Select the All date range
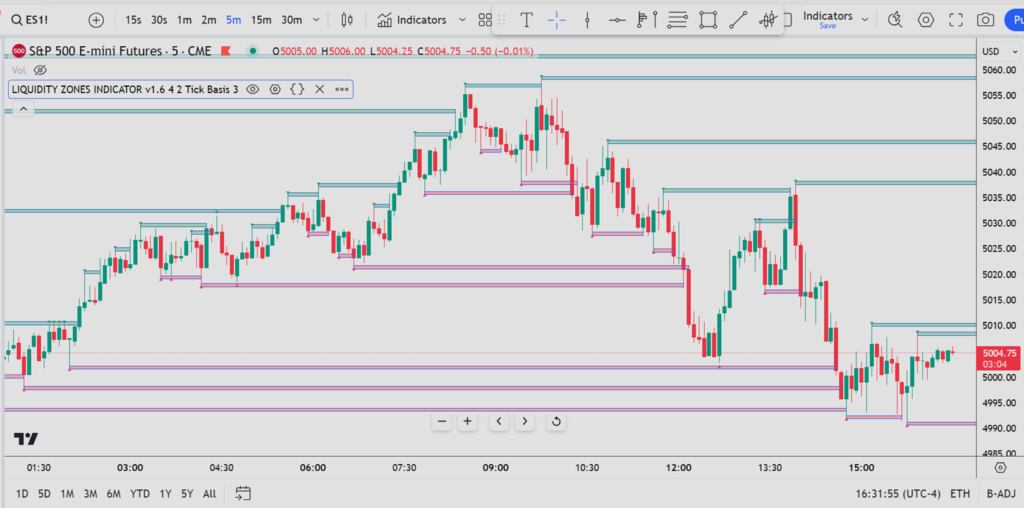 [210, 494]
